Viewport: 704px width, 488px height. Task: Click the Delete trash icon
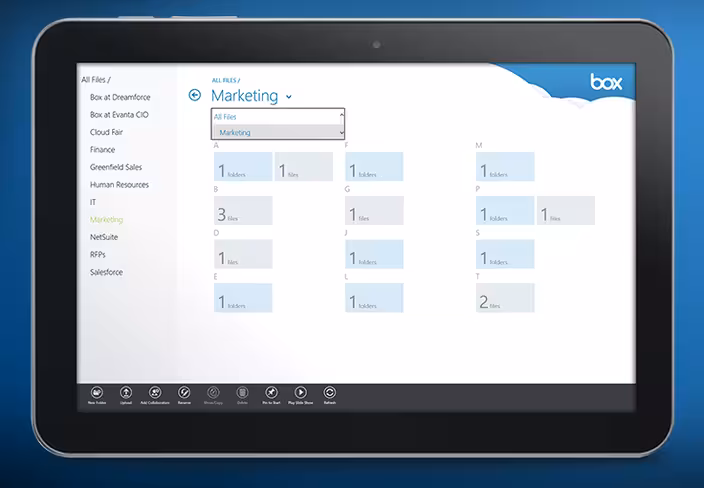(242, 393)
